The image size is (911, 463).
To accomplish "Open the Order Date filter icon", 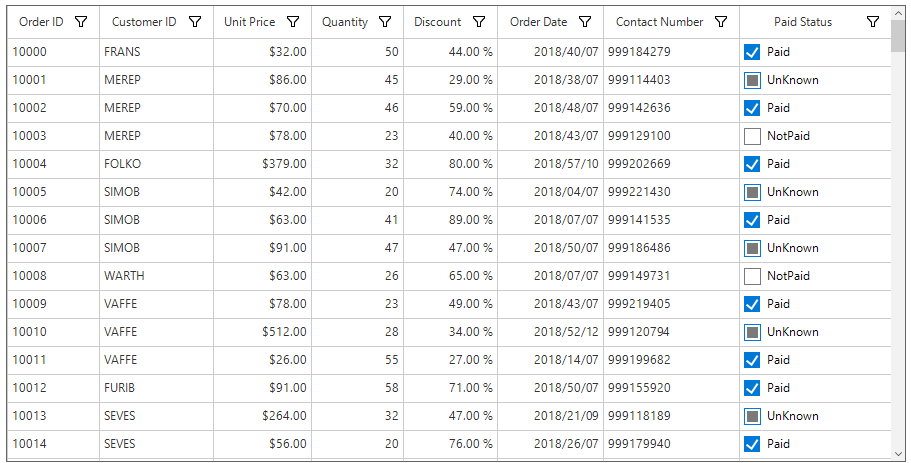I will click(x=585, y=22).
